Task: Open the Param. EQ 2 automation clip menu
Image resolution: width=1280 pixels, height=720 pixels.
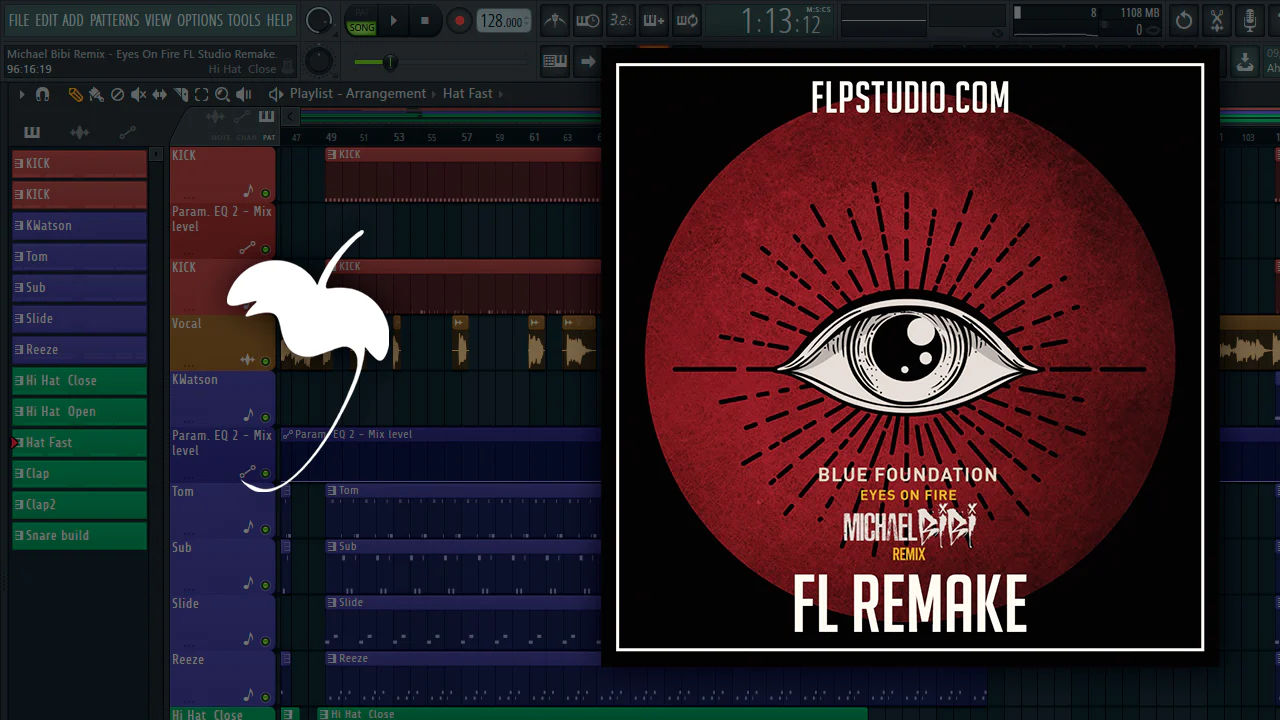Action: coord(288,434)
